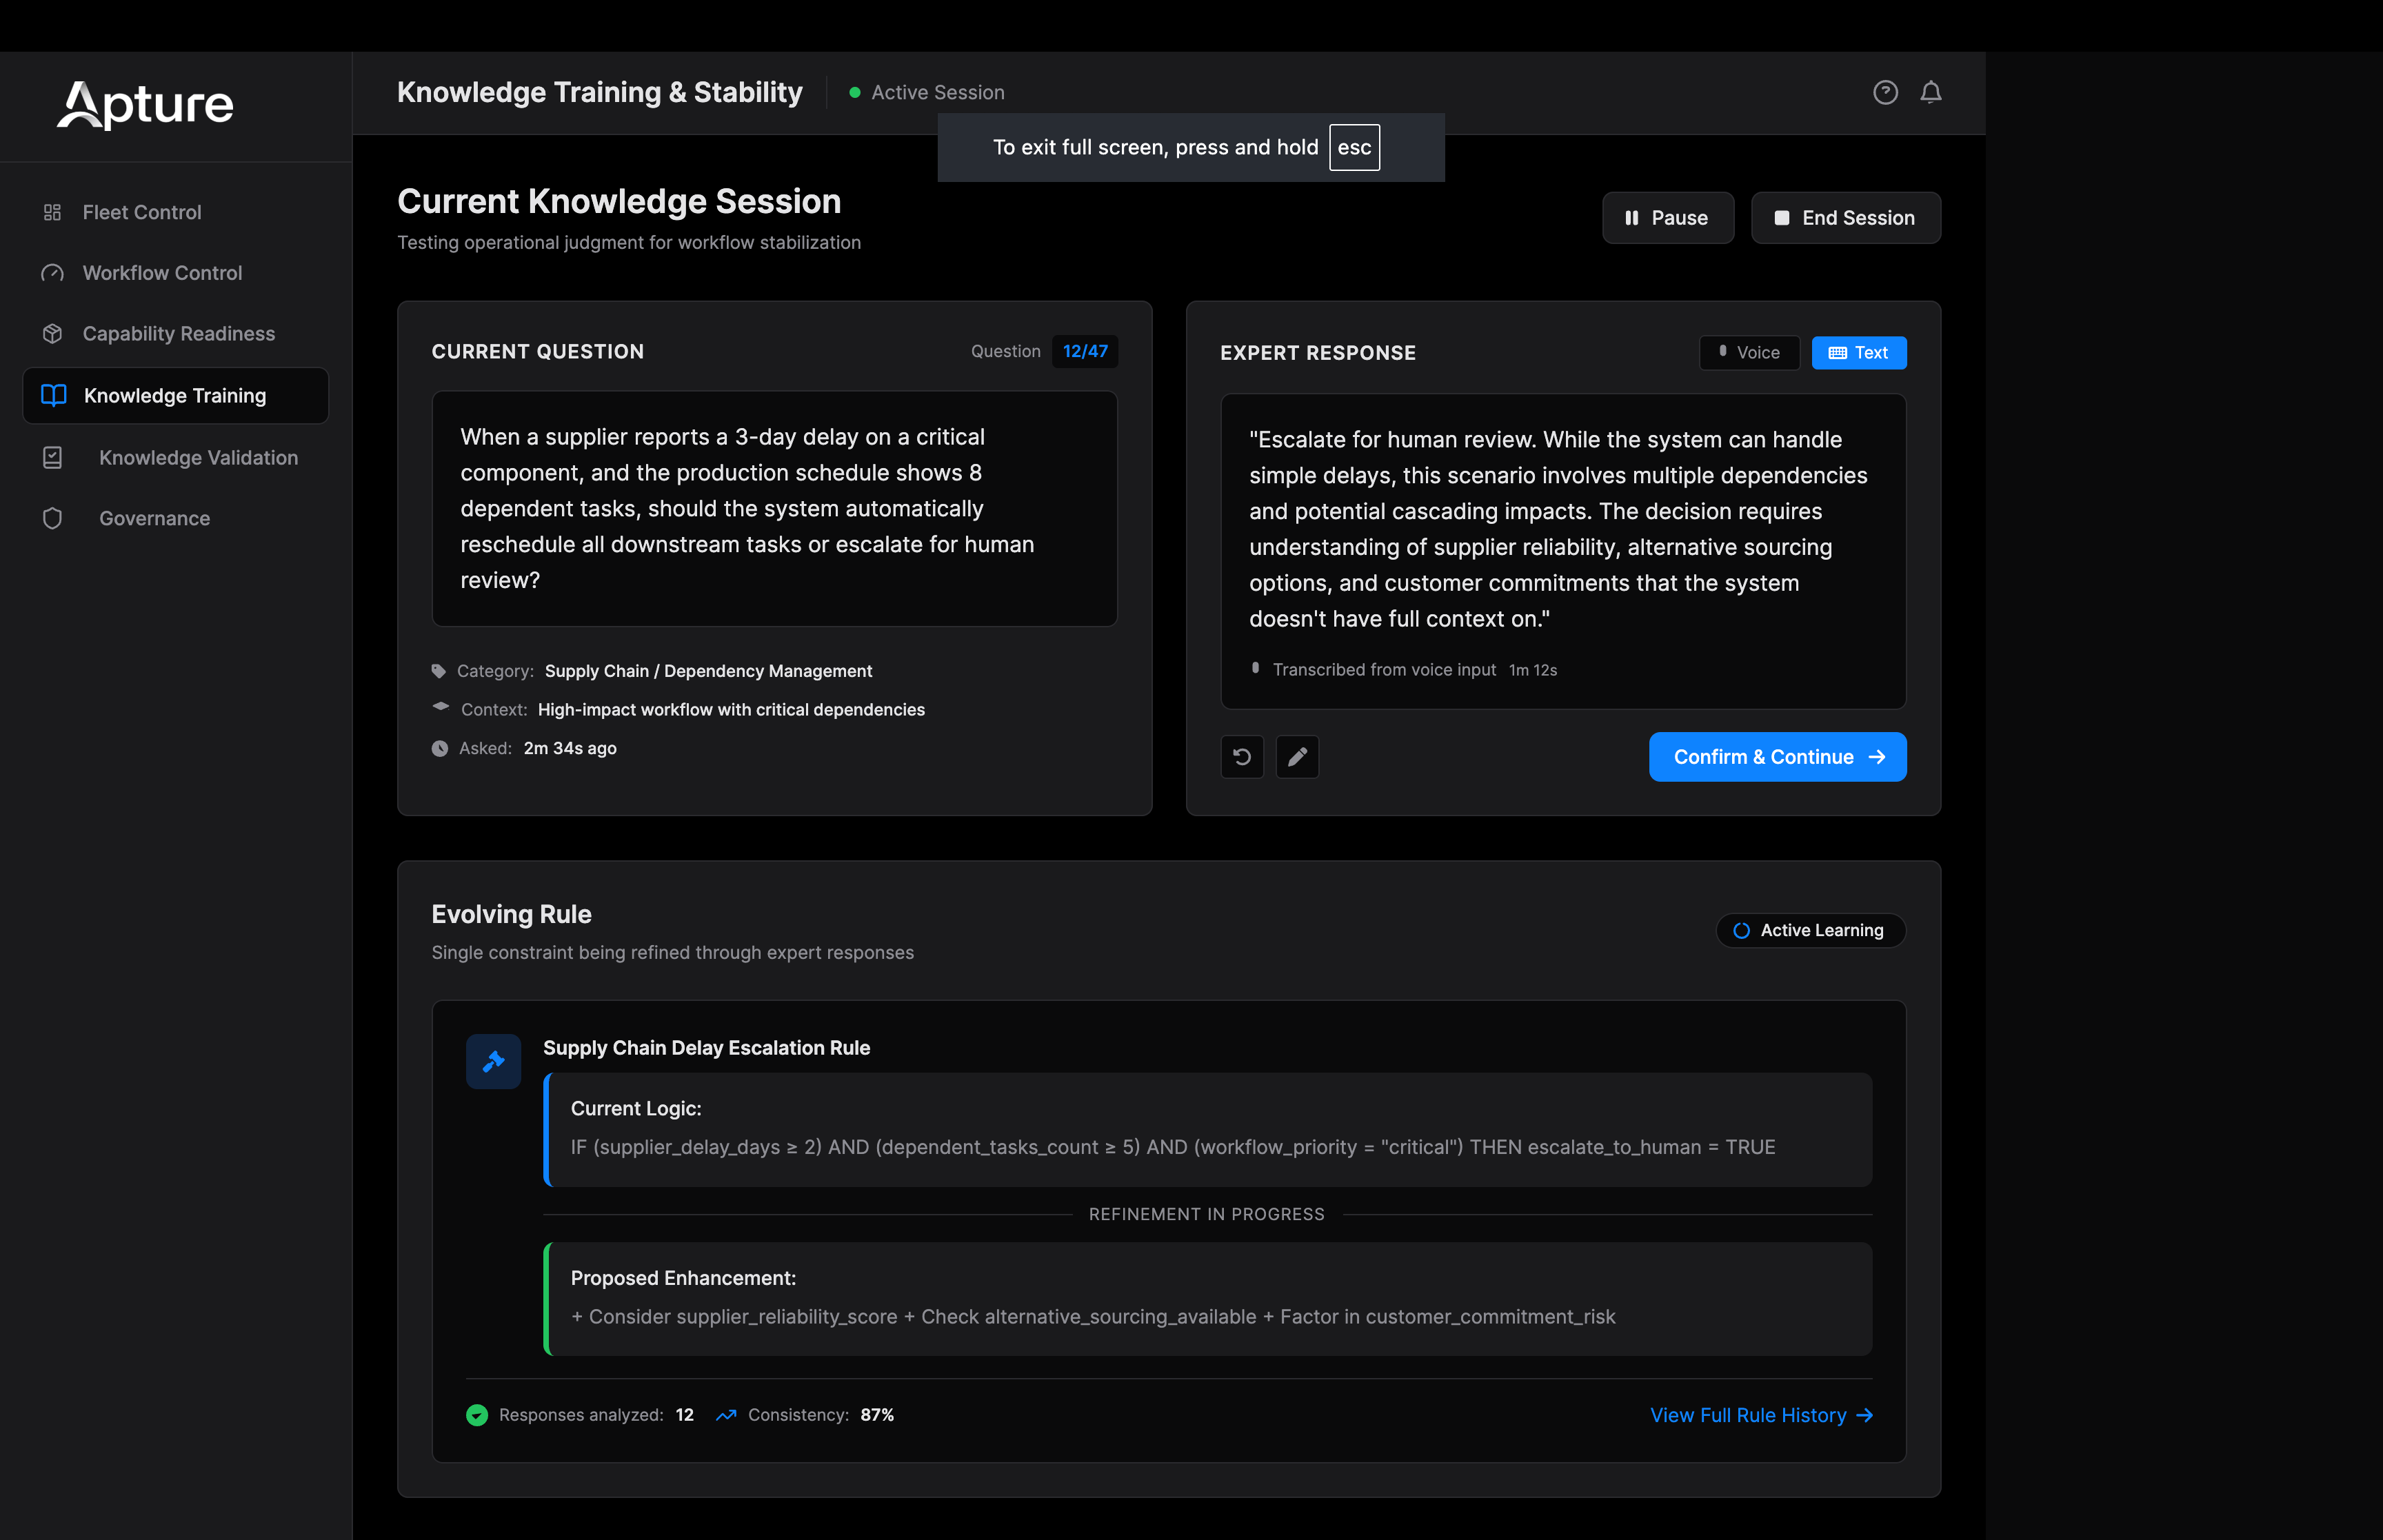Viewport: 2383px width, 1540px height.
Task: Click the "1m 12s" transcription duration
Action: click(1532, 669)
